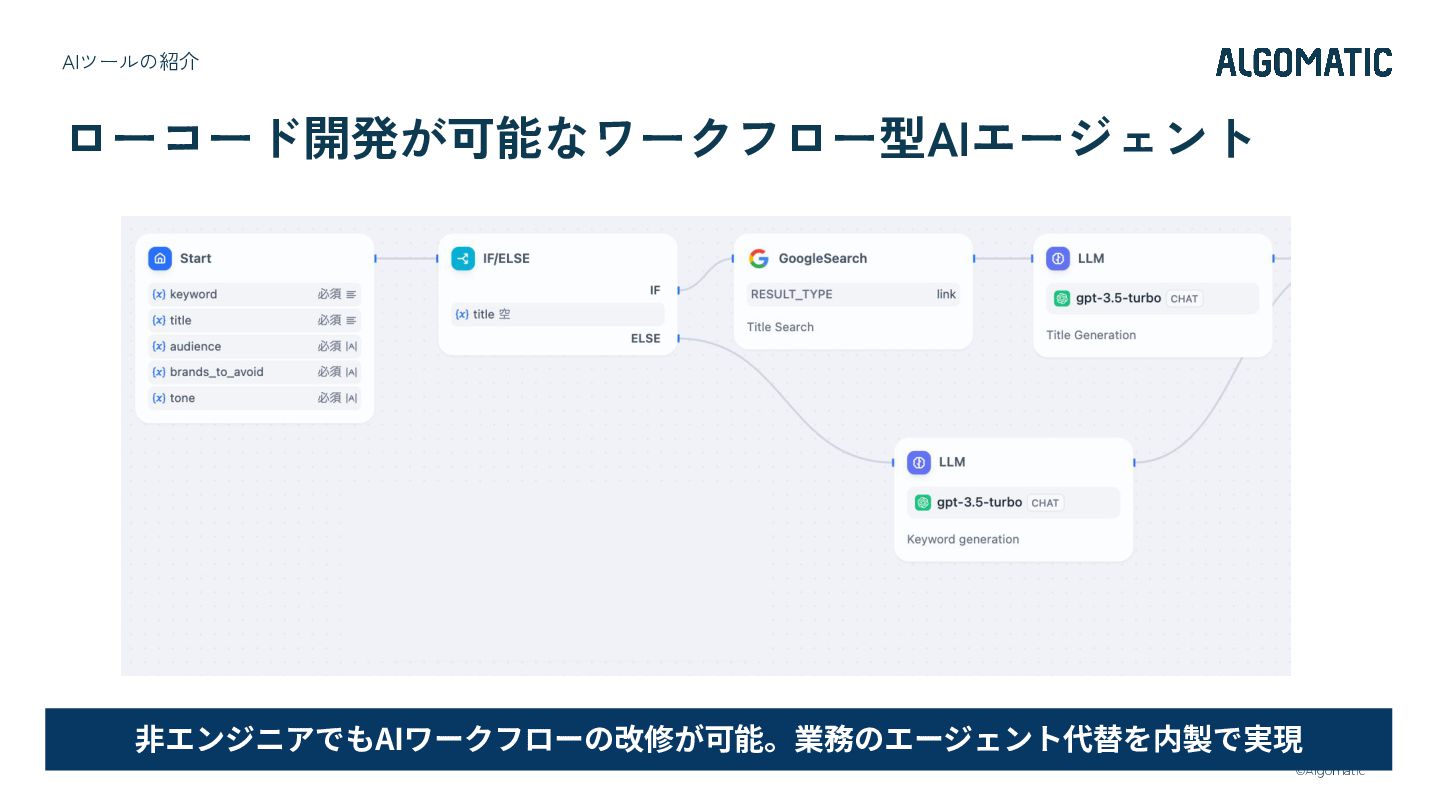The image size is (1440, 810).
Task: Click OpenAI icon in Keyword generation node
Action: tap(923, 502)
